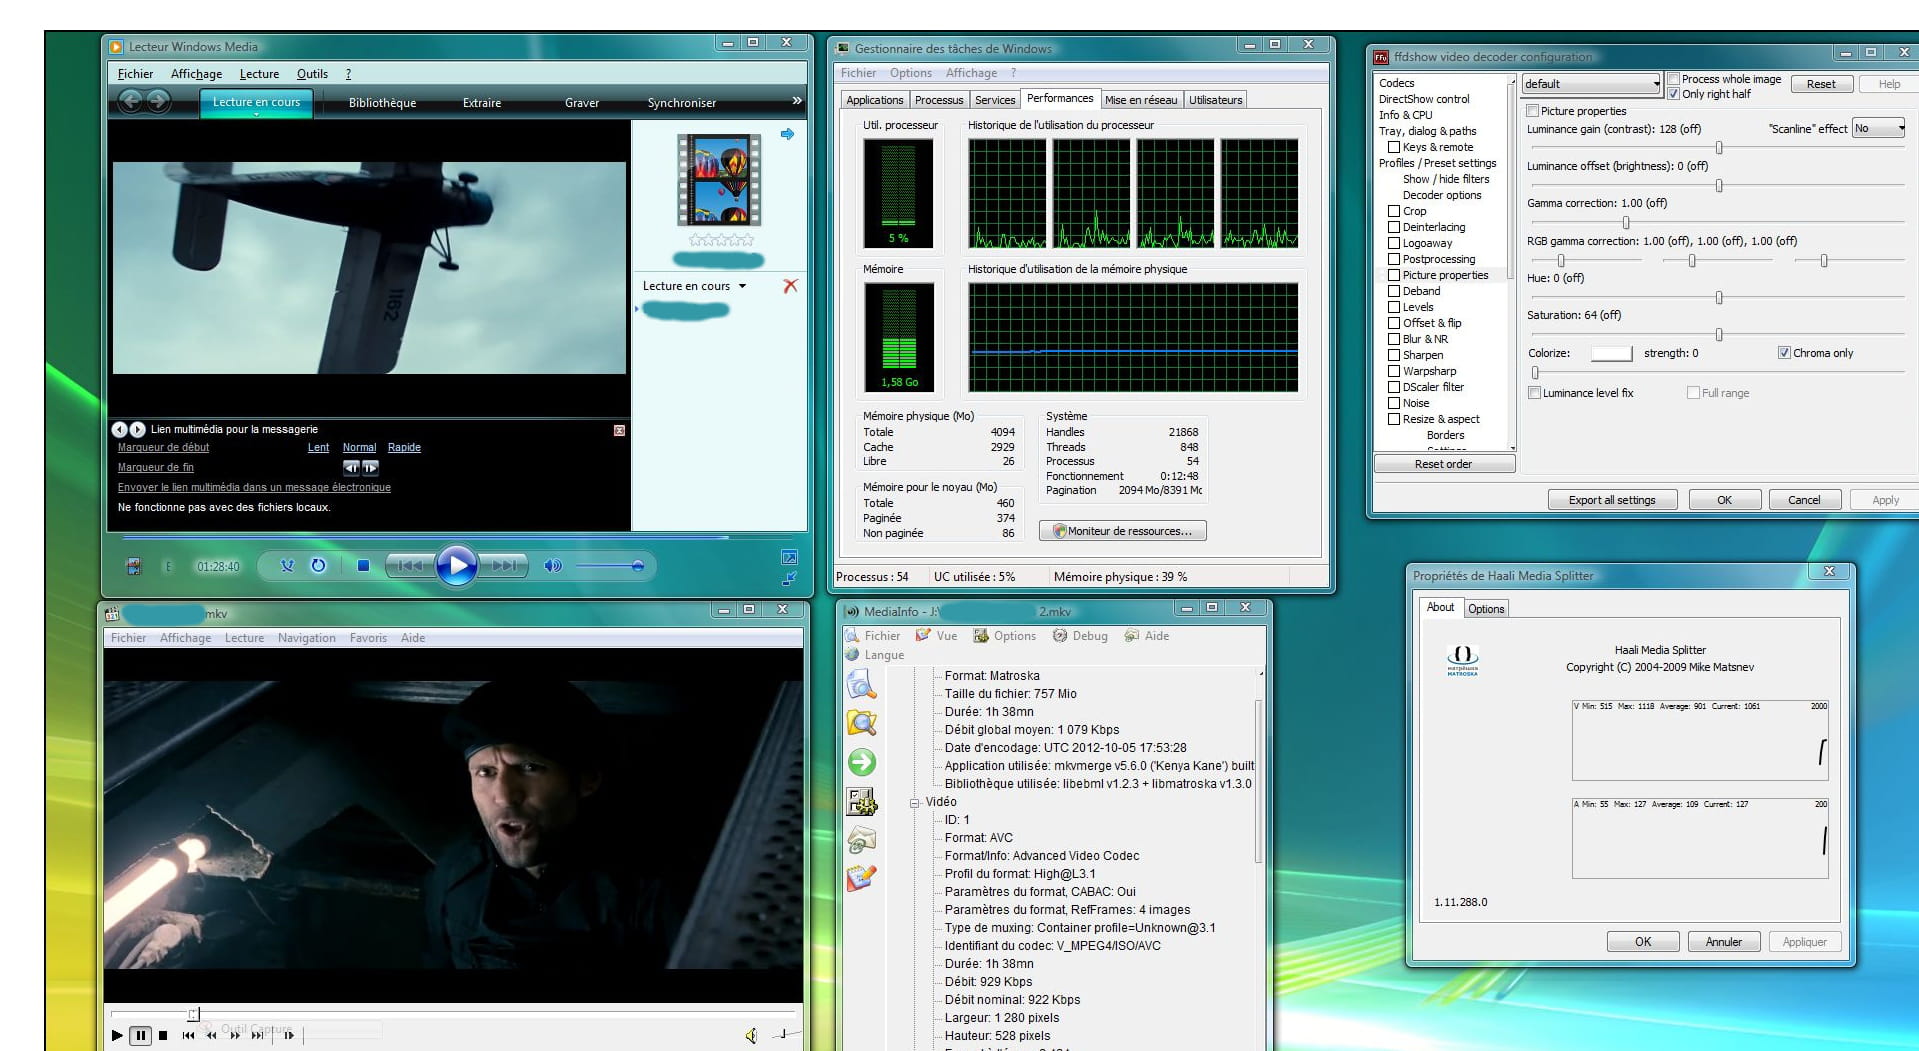Click the Back arrow in Windows Media Player
The height and width of the screenshot is (1051, 1919).
click(x=130, y=100)
